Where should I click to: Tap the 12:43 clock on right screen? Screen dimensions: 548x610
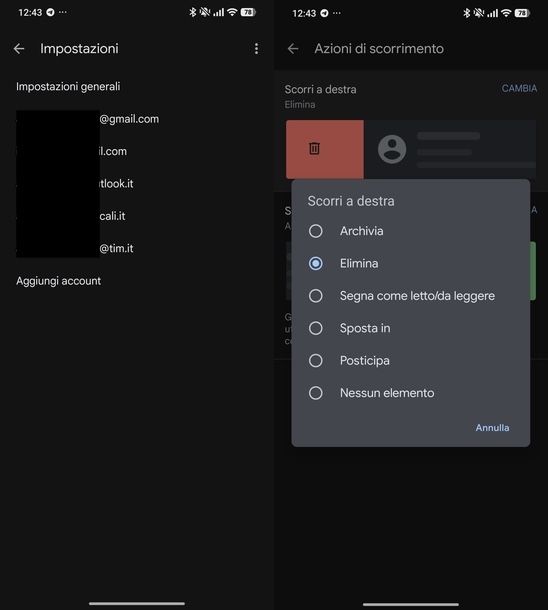point(304,14)
